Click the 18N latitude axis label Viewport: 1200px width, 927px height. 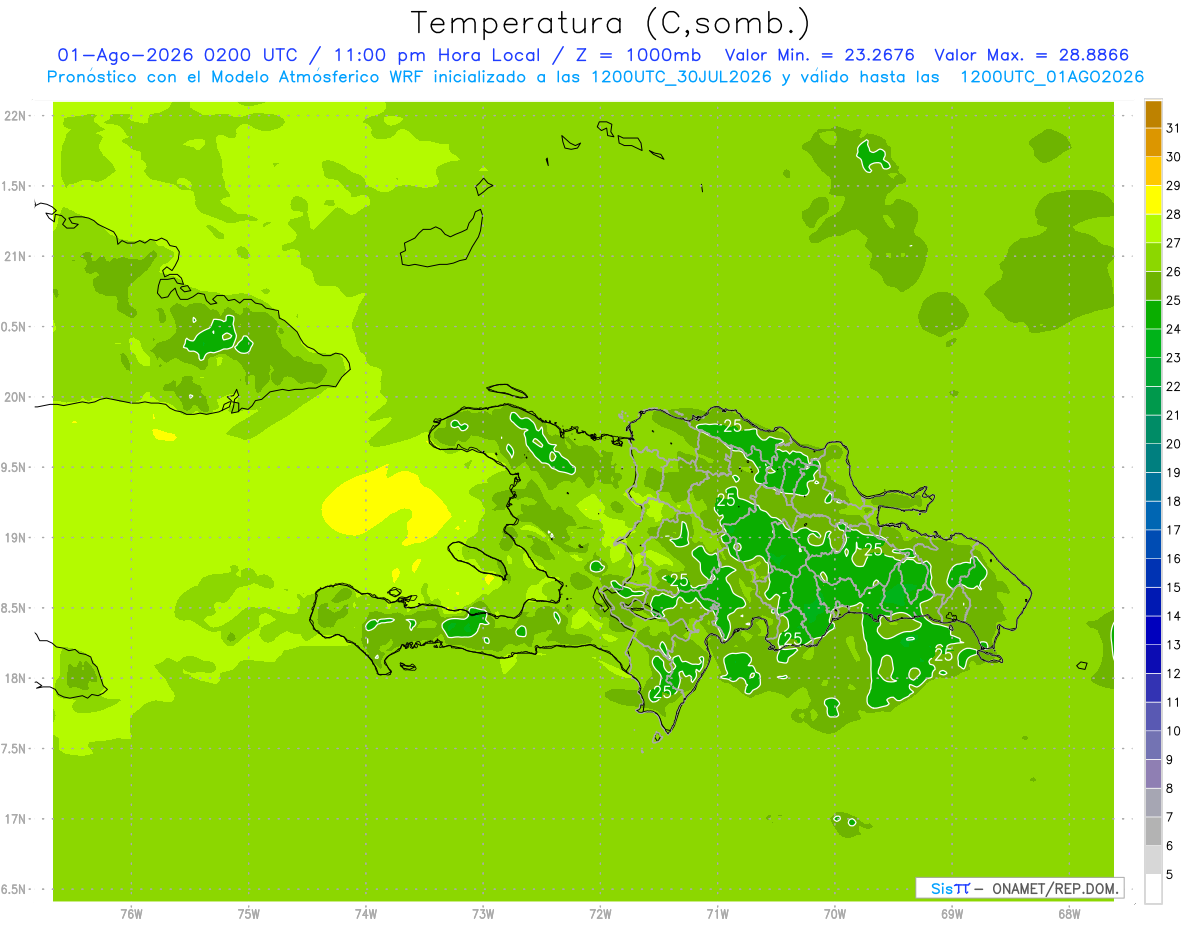pyautogui.click(x=17, y=679)
